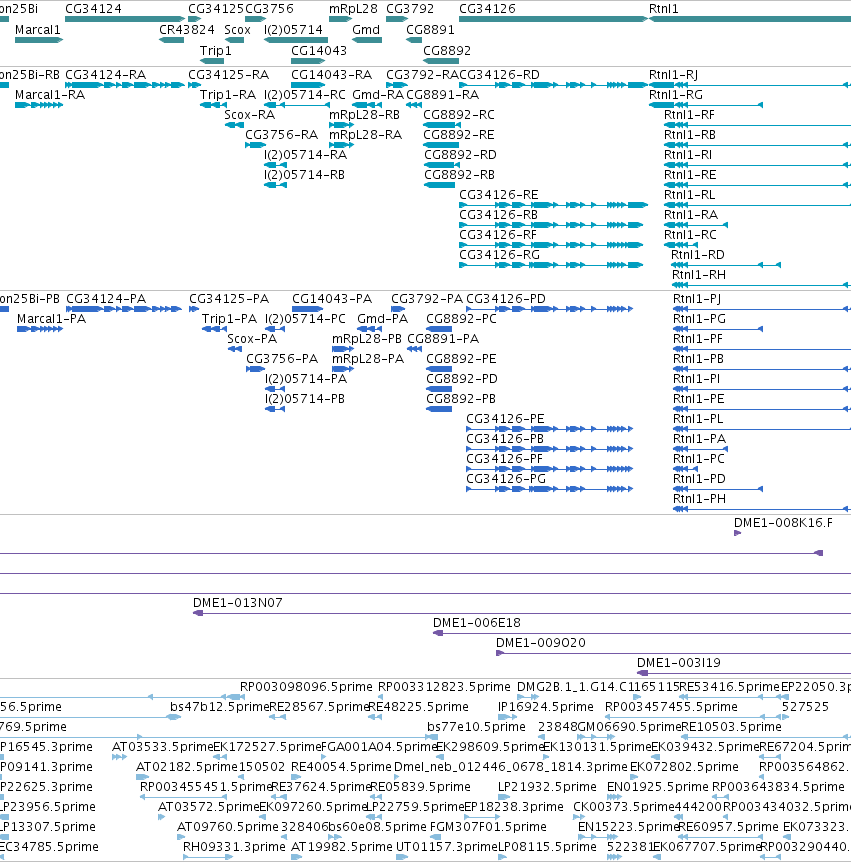Select the Rtnl1-RG transcript
Viewport: 851px width, 862px height.
706,105
